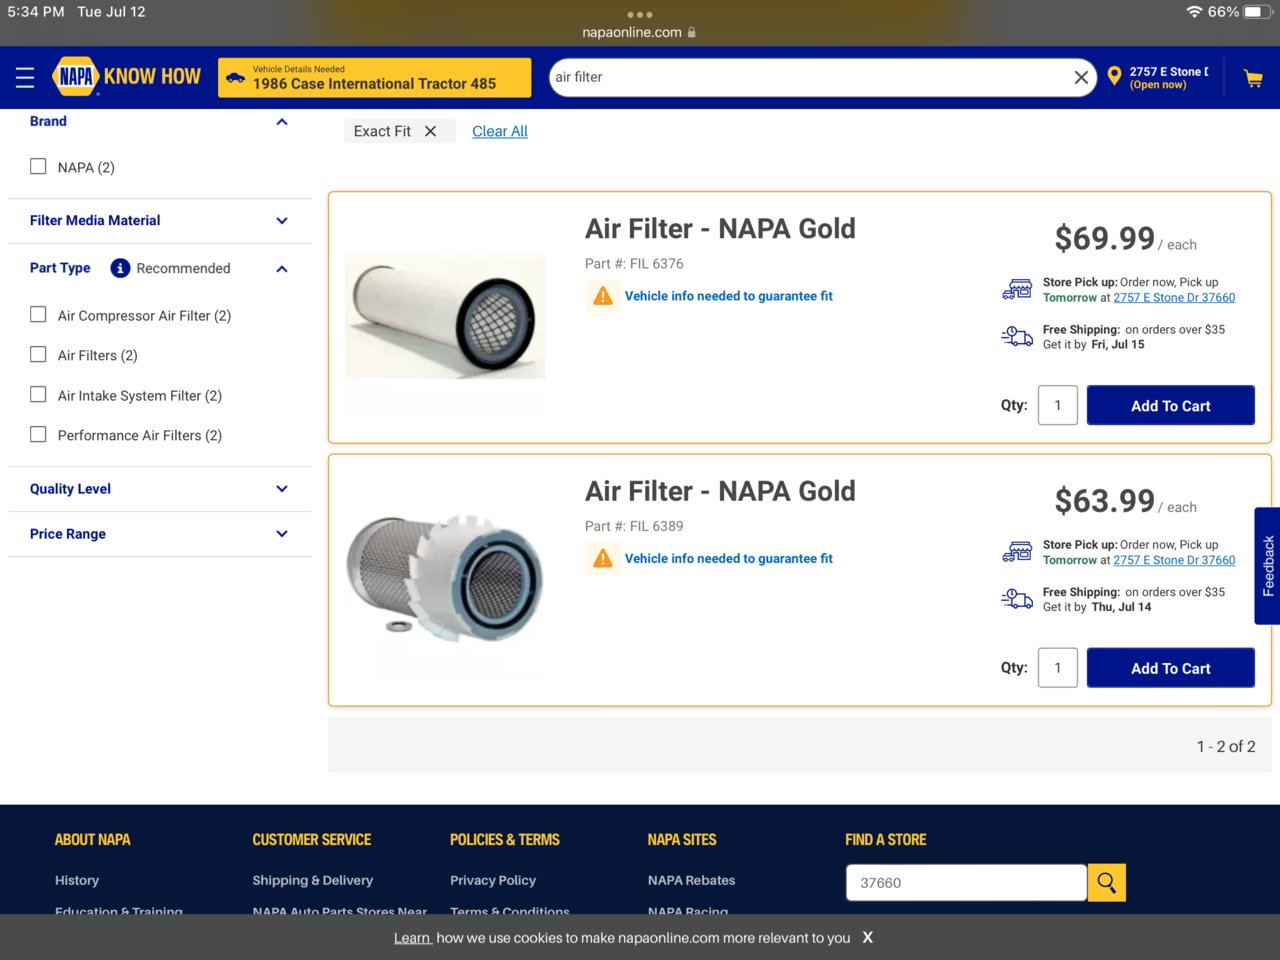This screenshot has height=960, width=1280.
Task: Tap warning icon for FIL 6389
Action: pos(603,559)
